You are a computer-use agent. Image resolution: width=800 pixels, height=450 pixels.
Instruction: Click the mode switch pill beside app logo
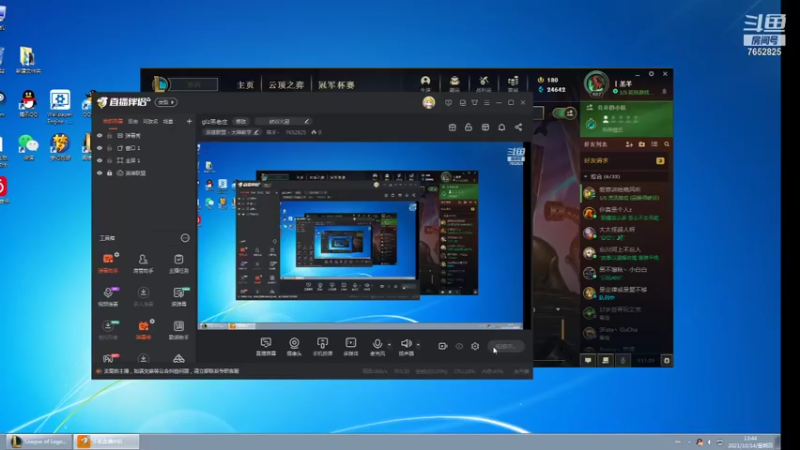coord(166,103)
